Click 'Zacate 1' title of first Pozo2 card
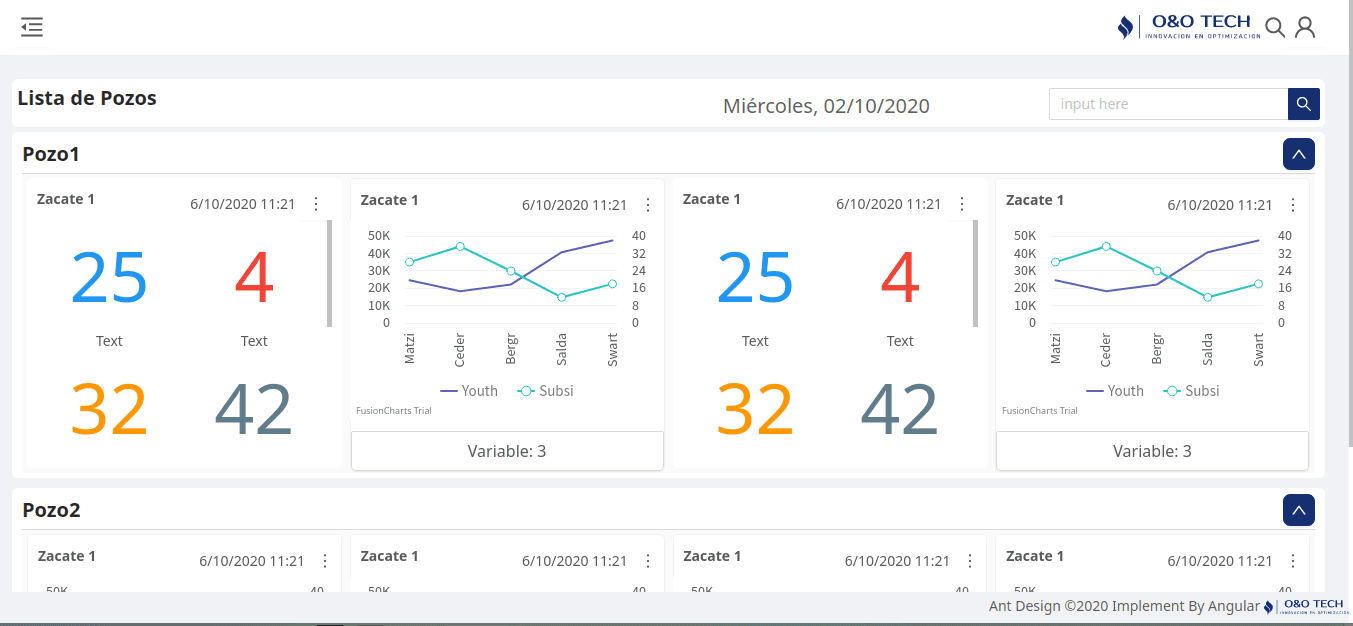 [x=67, y=556]
